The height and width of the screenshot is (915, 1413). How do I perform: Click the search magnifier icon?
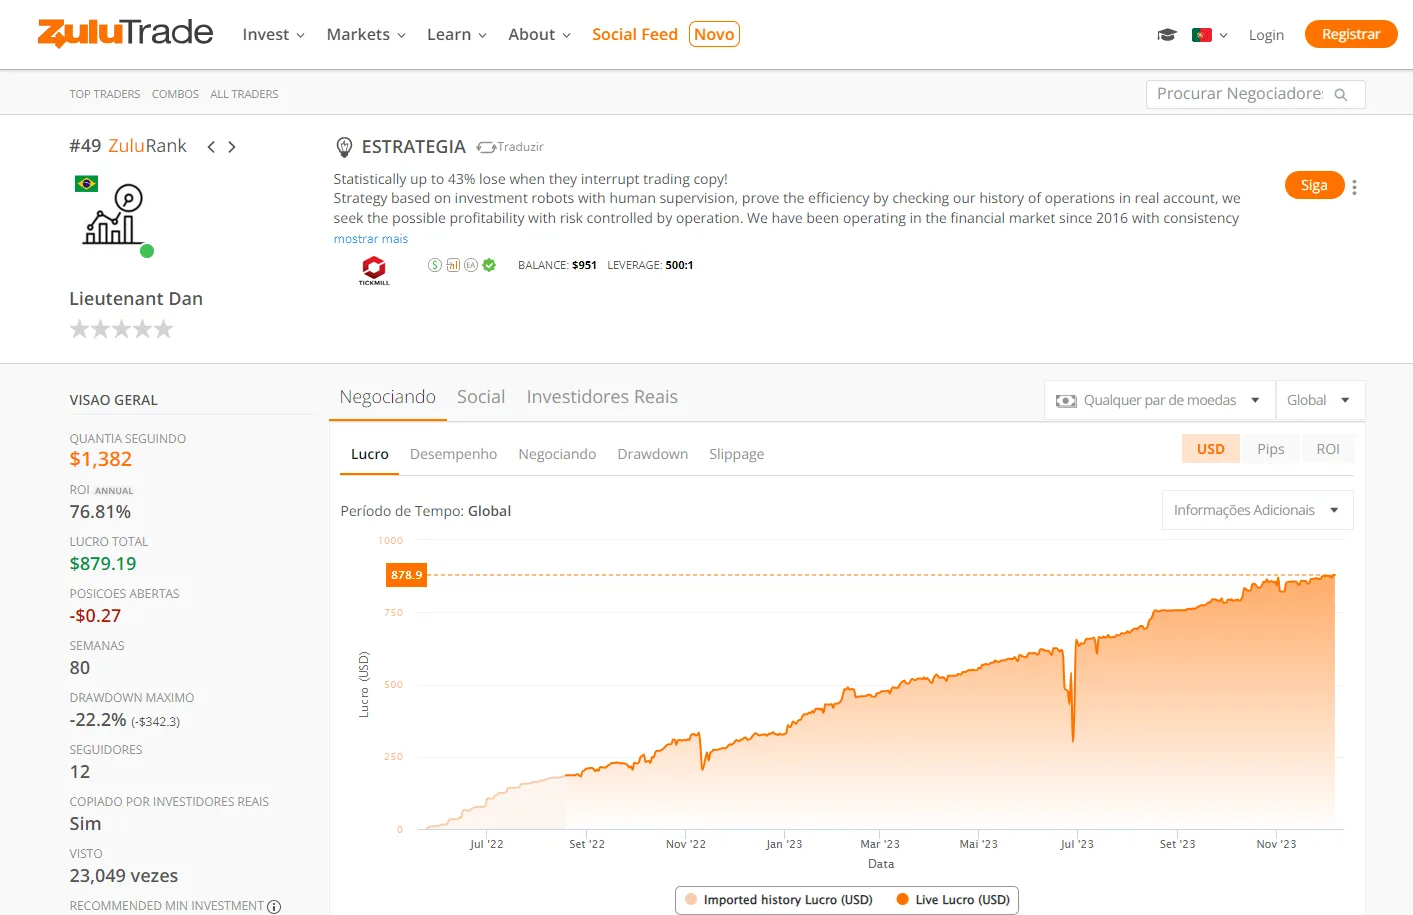point(1341,95)
